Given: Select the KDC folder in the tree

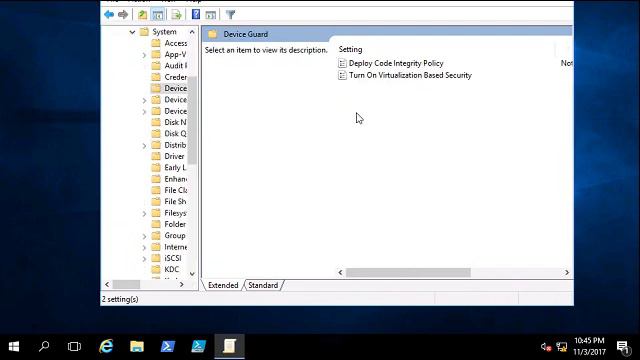Looking at the screenshot, I should pyautogui.click(x=171, y=269).
